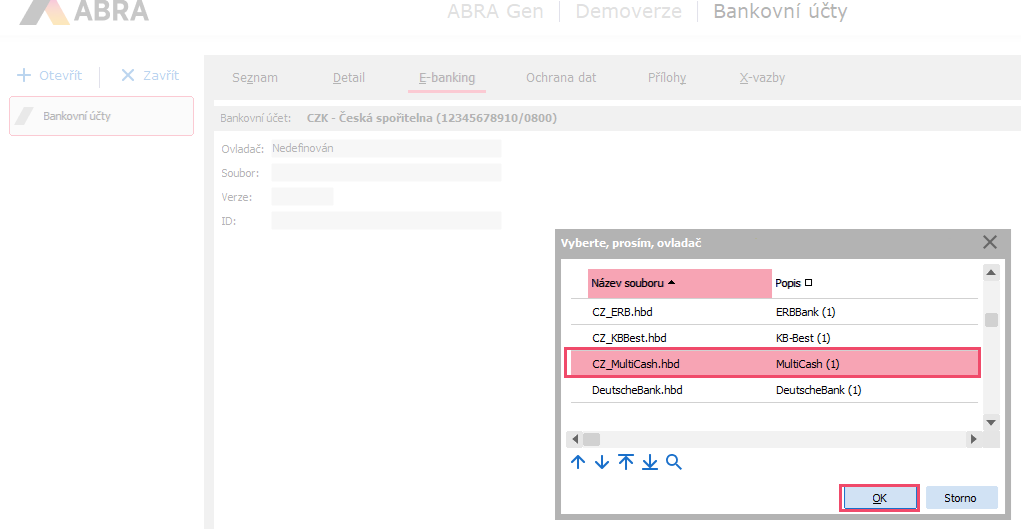Select the CZ_KBBest.hbd row

pos(774,338)
